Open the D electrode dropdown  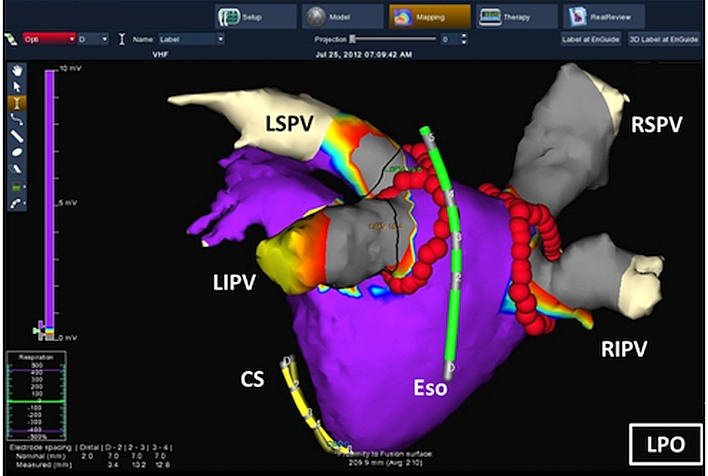tap(93, 39)
